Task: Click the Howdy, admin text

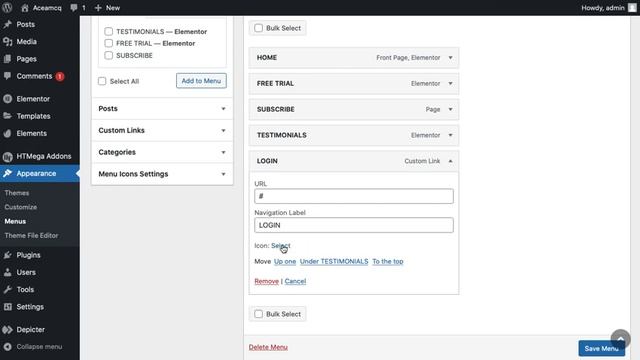Action: [x=603, y=8]
